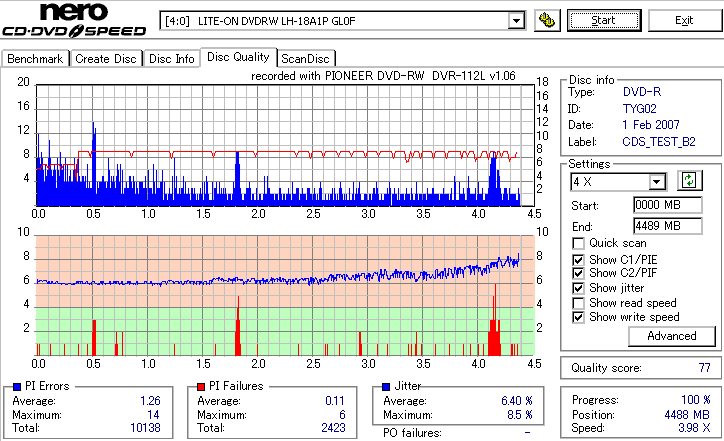Open the 4 X speed dropdown arrow
This screenshot has height=441, width=724.
(x=657, y=182)
